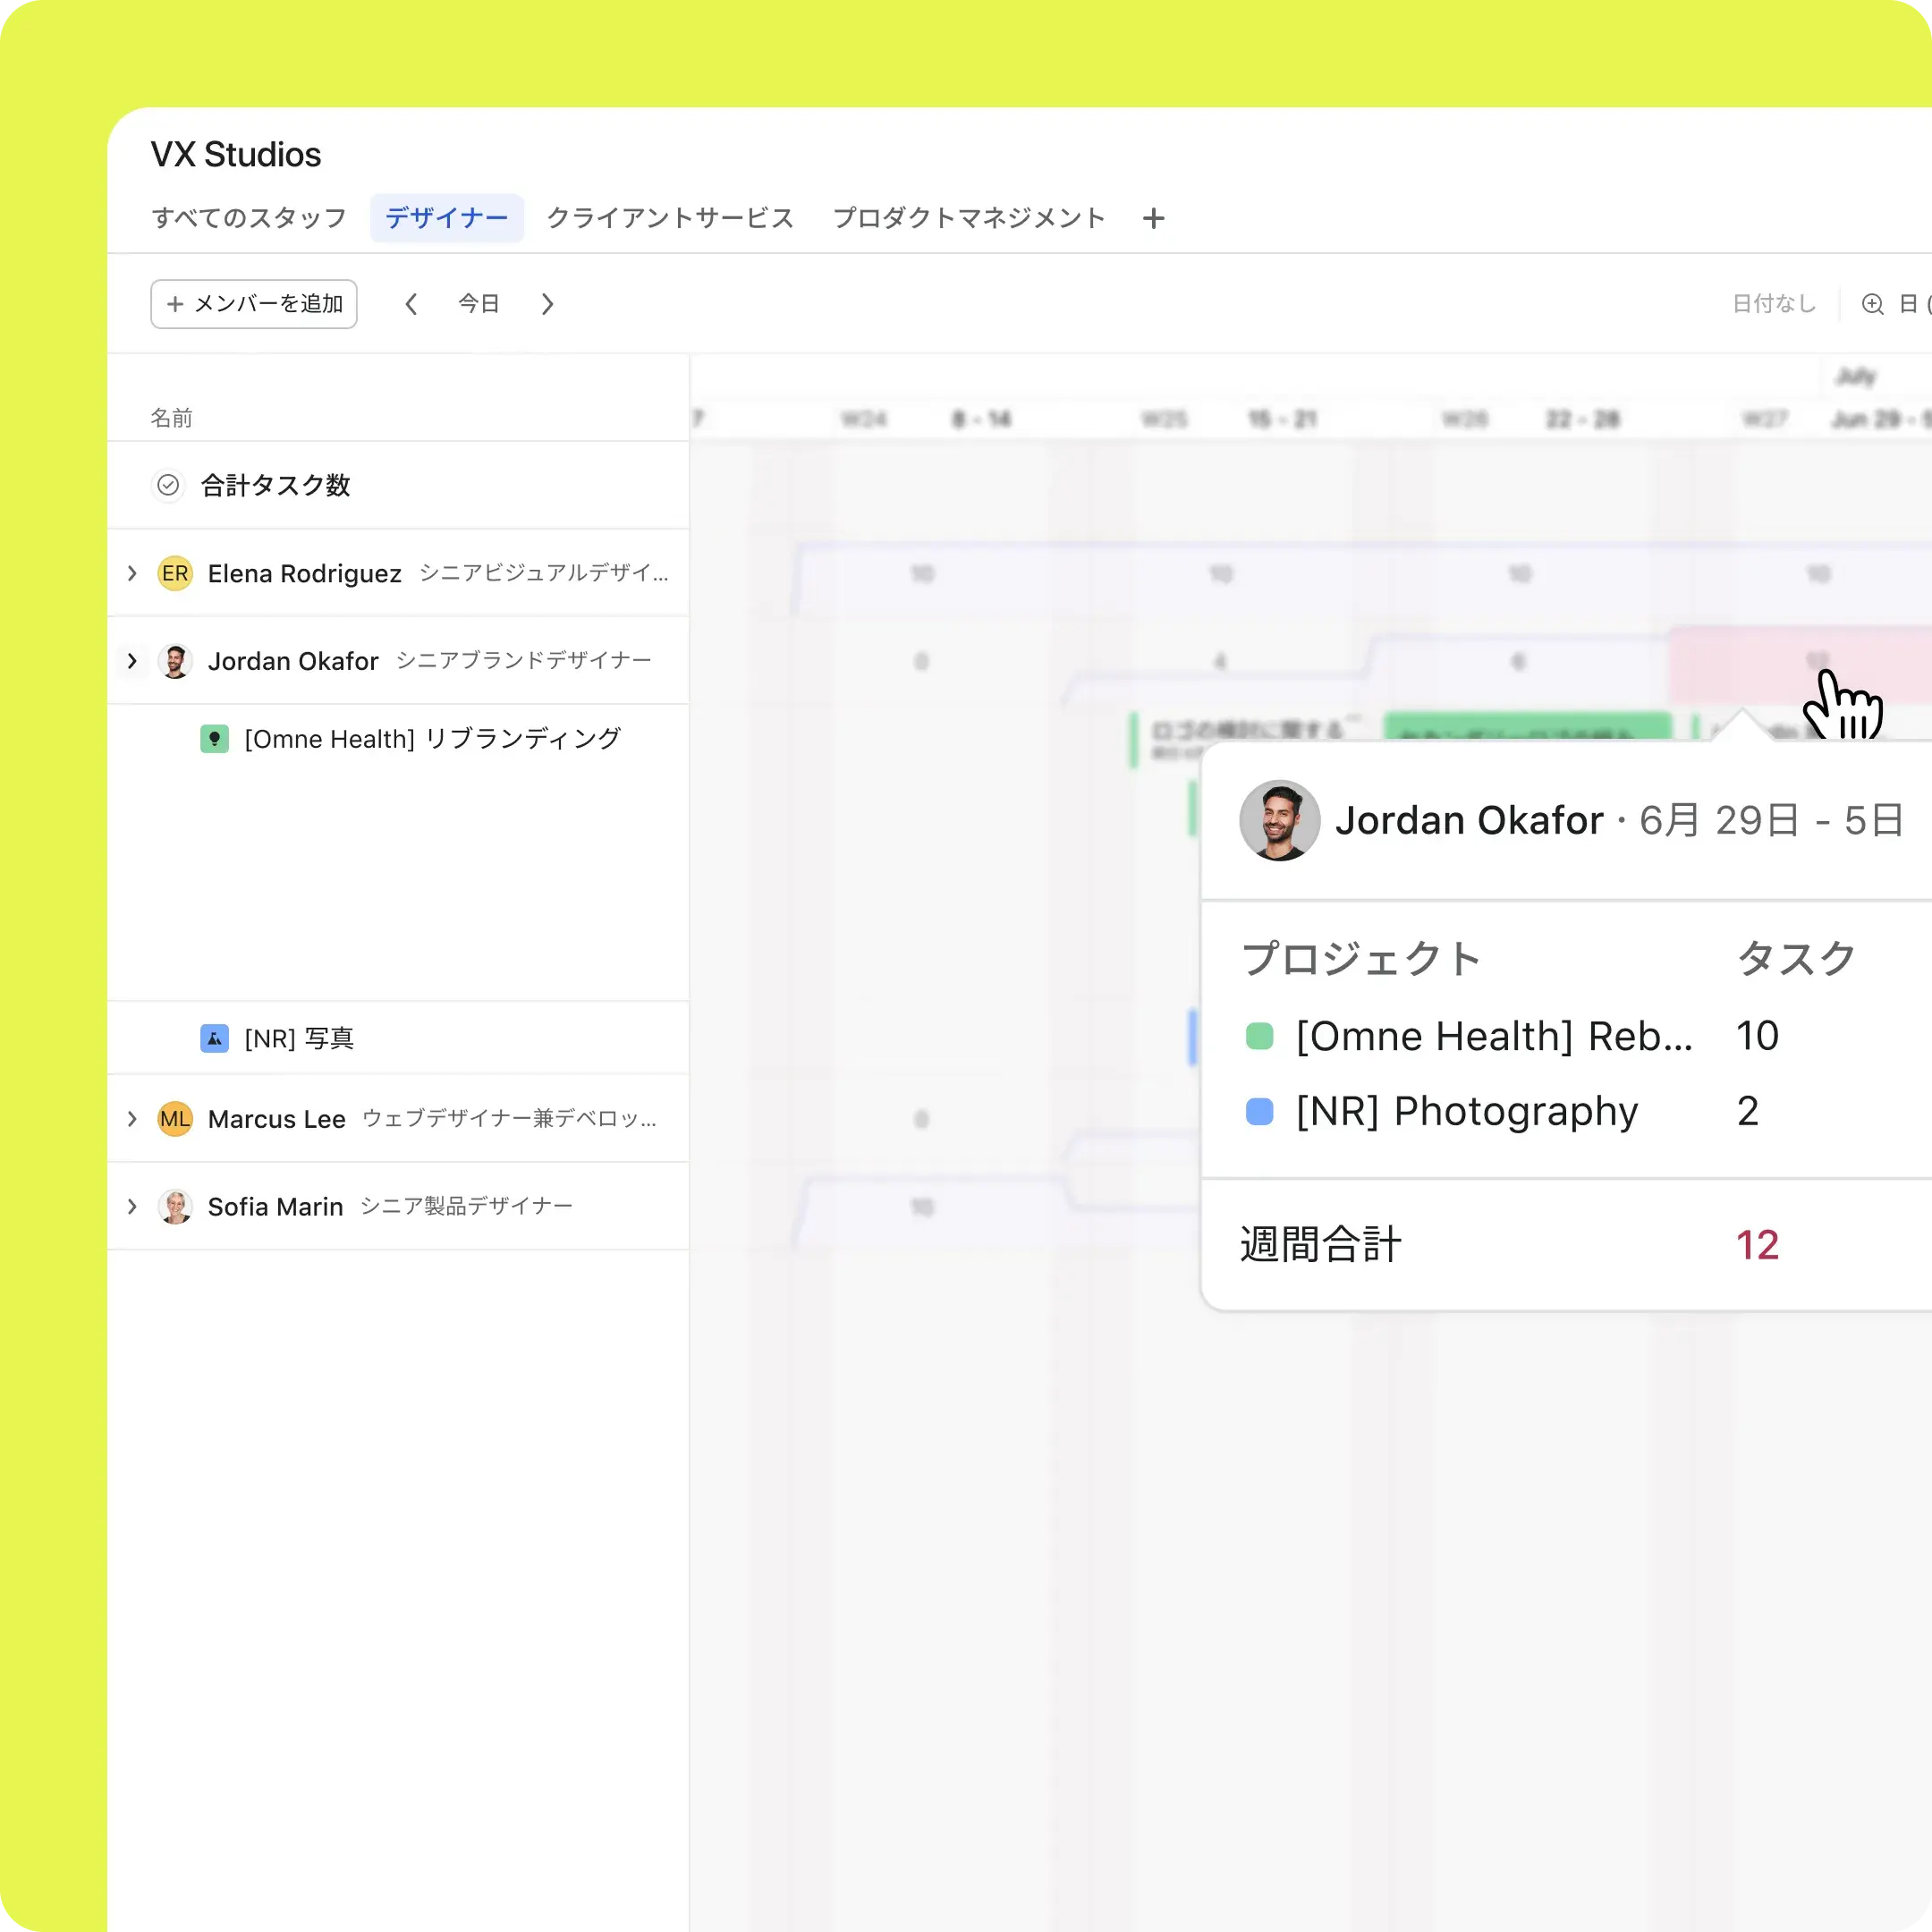Click the 名前 column header

pos(171,418)
